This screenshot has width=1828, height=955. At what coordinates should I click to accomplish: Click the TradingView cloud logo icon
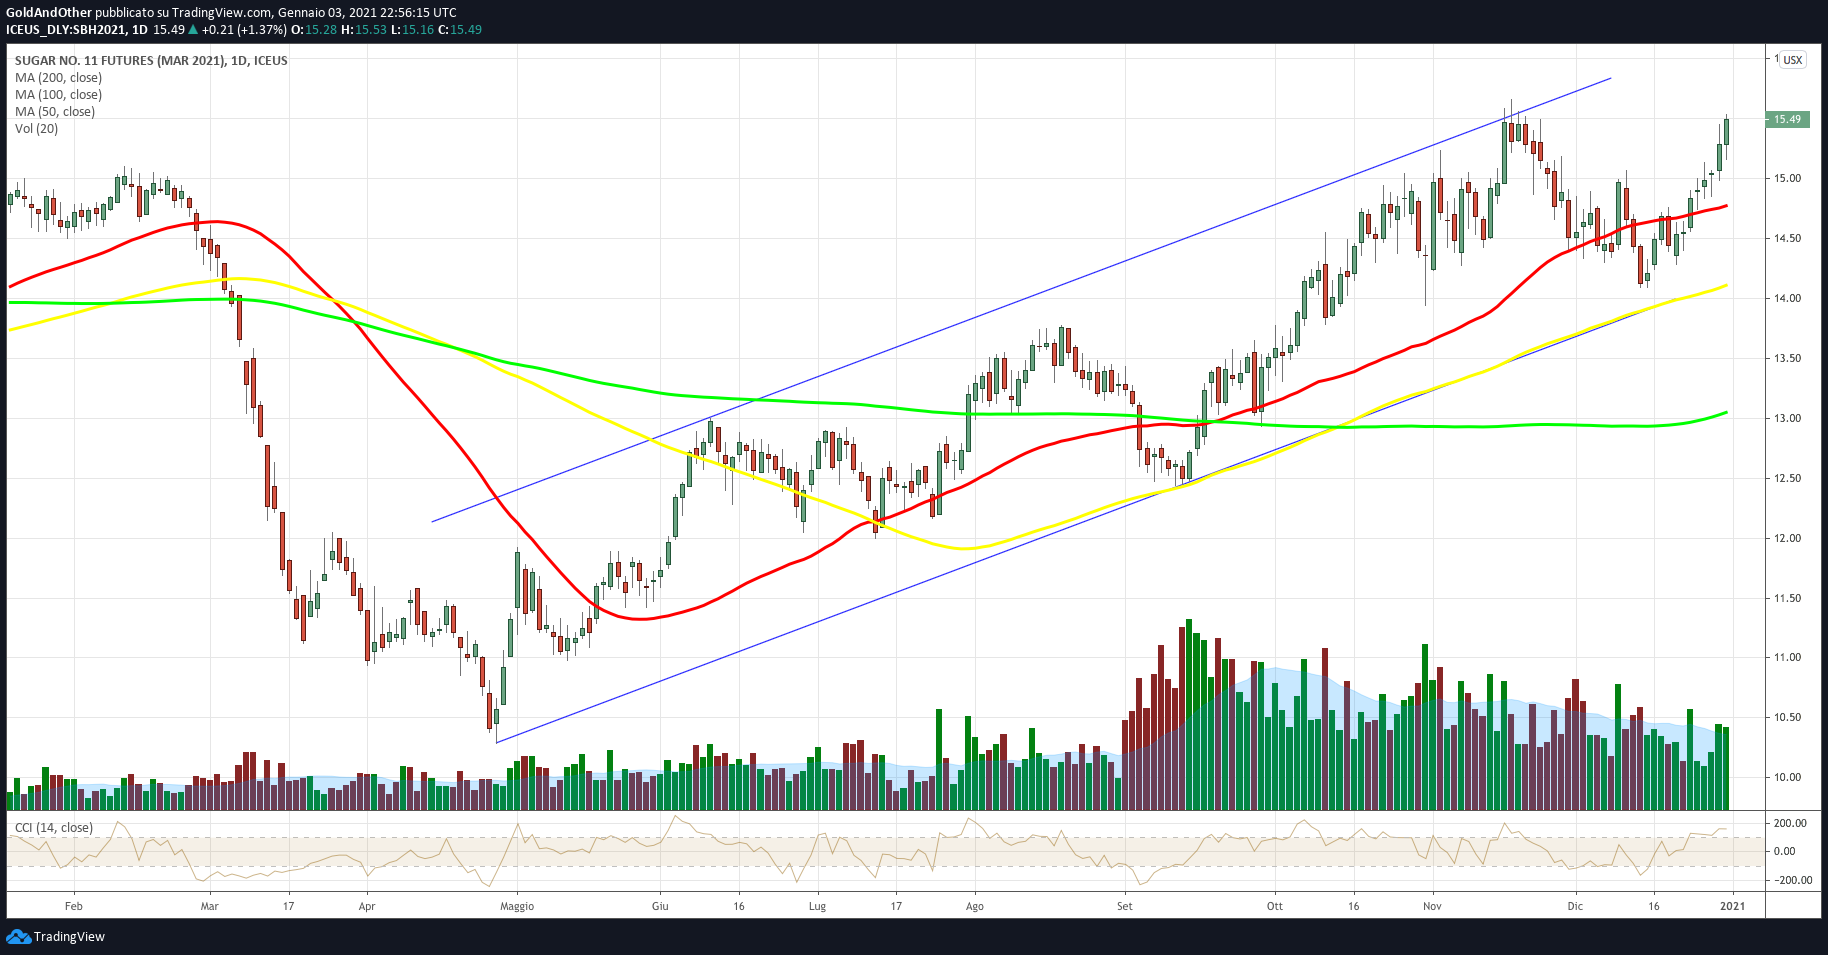point(18,936)
